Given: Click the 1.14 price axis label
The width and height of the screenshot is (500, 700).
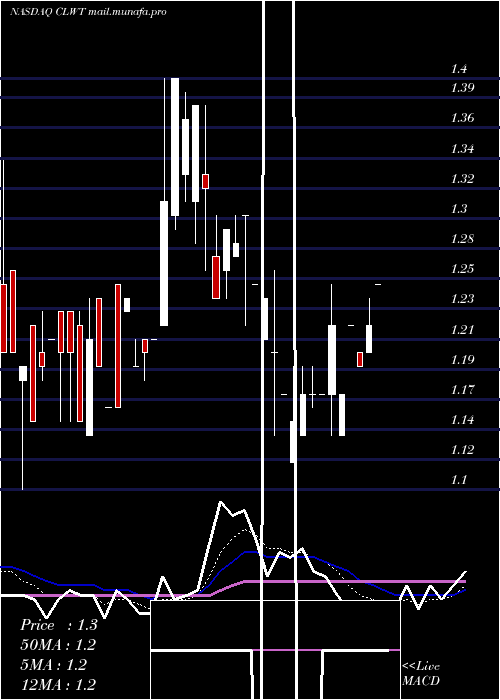Looking at the screenshot, I should [x=462, y=420].
